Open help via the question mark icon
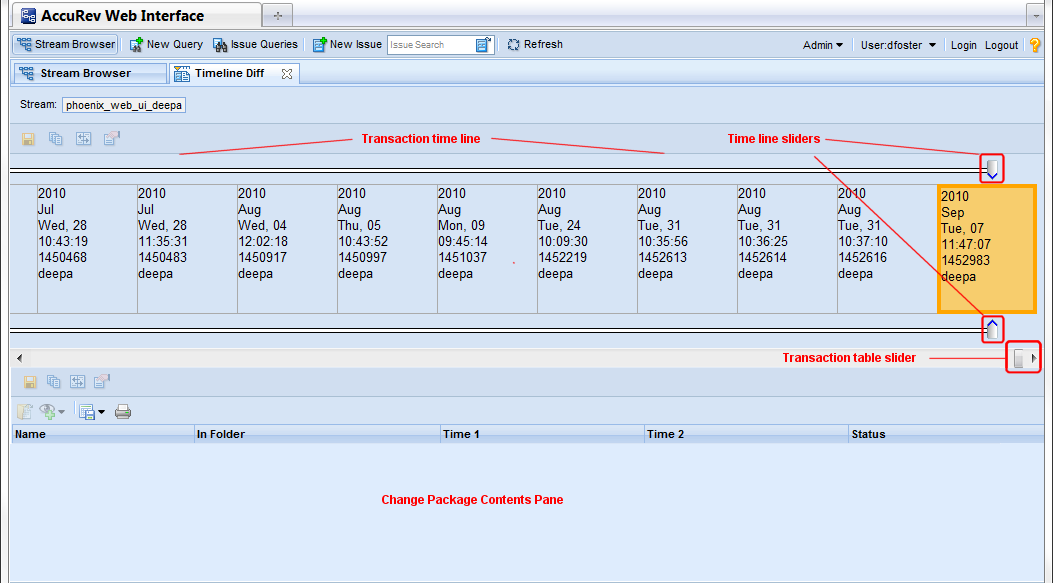Viewport: 1053px width, 583px height. point(1035,45)
